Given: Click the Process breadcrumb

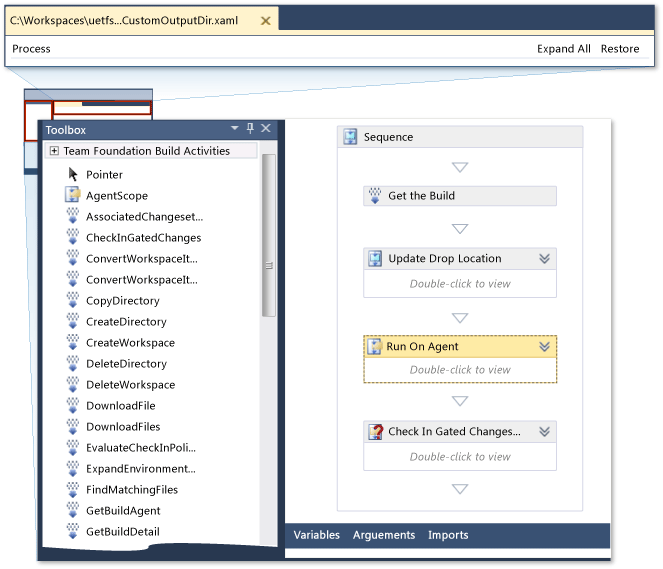Looking at the screenshot, I should [x=31, y=49].
